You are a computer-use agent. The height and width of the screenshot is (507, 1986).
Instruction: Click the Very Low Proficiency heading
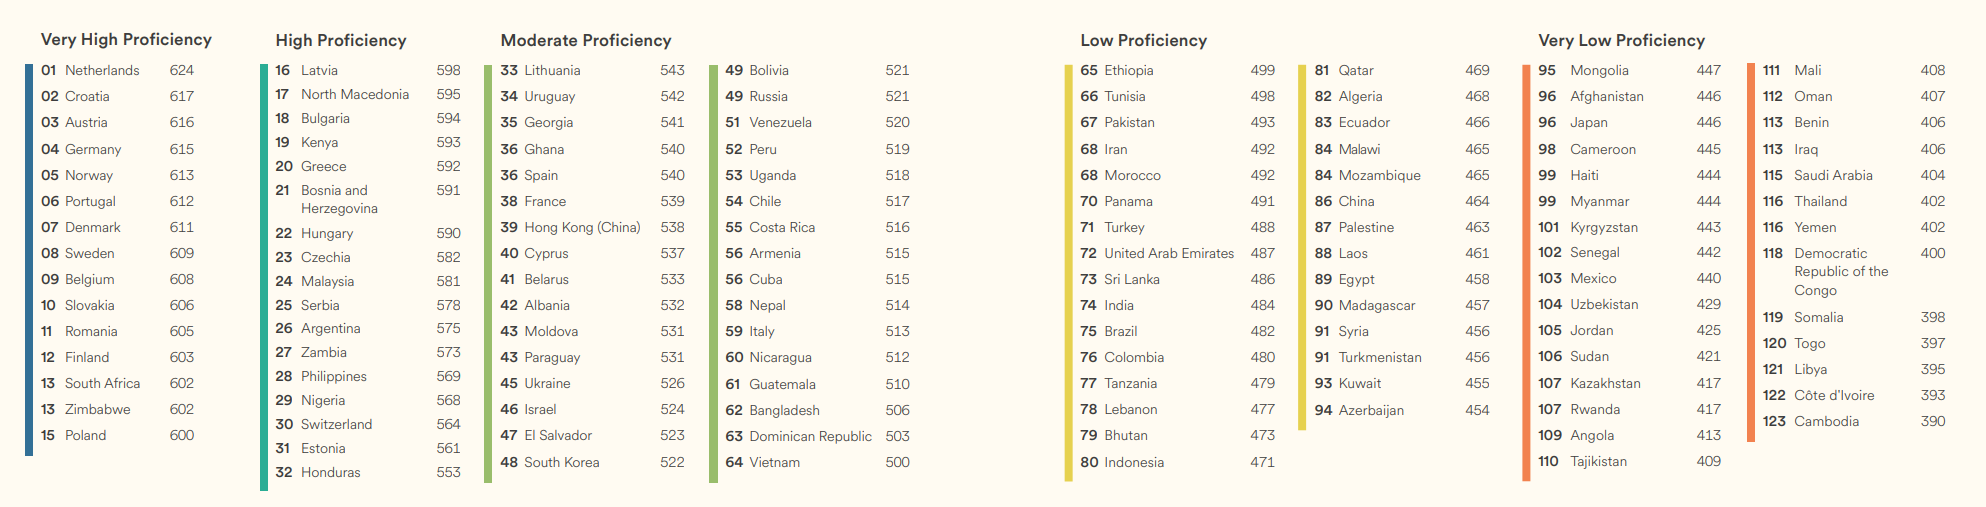coord(1622,41)
